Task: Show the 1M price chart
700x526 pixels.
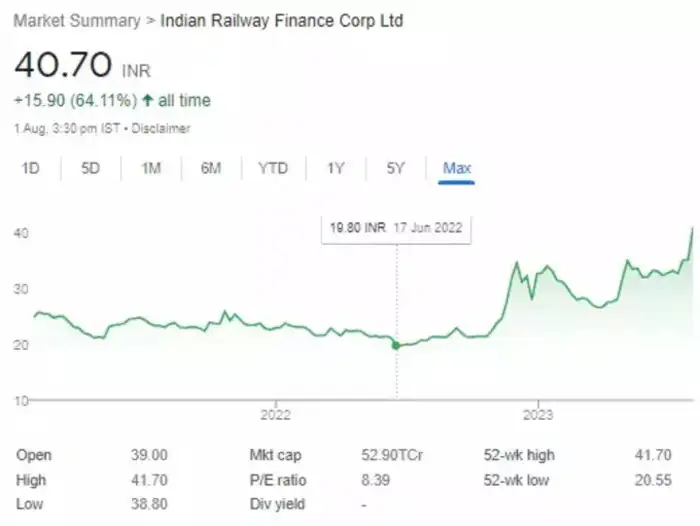Action: [151, 168]
